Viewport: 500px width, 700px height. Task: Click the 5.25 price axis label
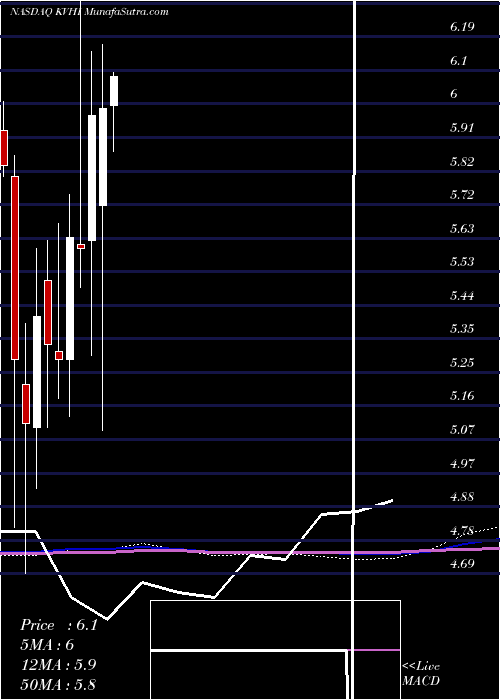pyautogui.click(x=462, y=362)
